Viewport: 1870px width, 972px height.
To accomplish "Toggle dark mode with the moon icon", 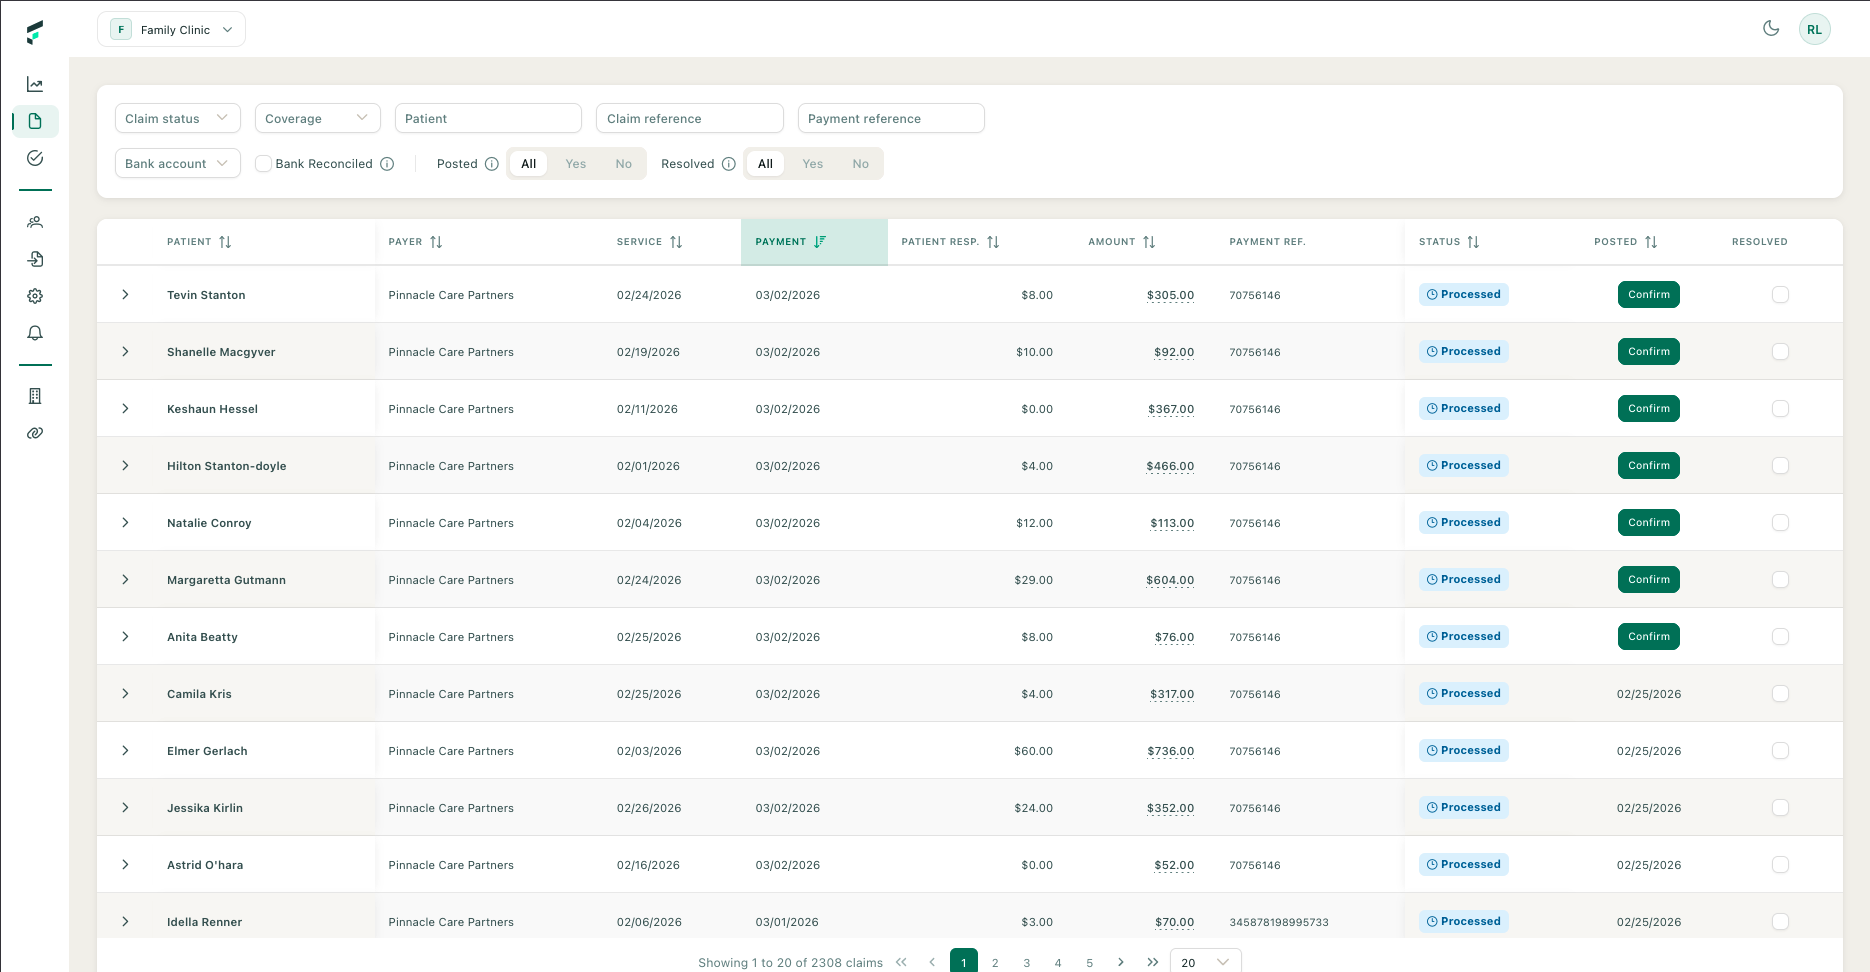I will point(1771,29).
